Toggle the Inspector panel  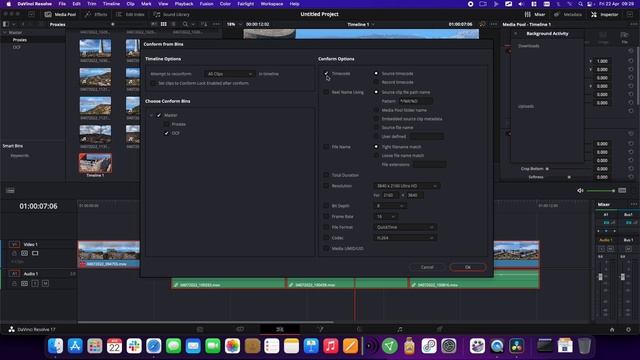[604, 14]
